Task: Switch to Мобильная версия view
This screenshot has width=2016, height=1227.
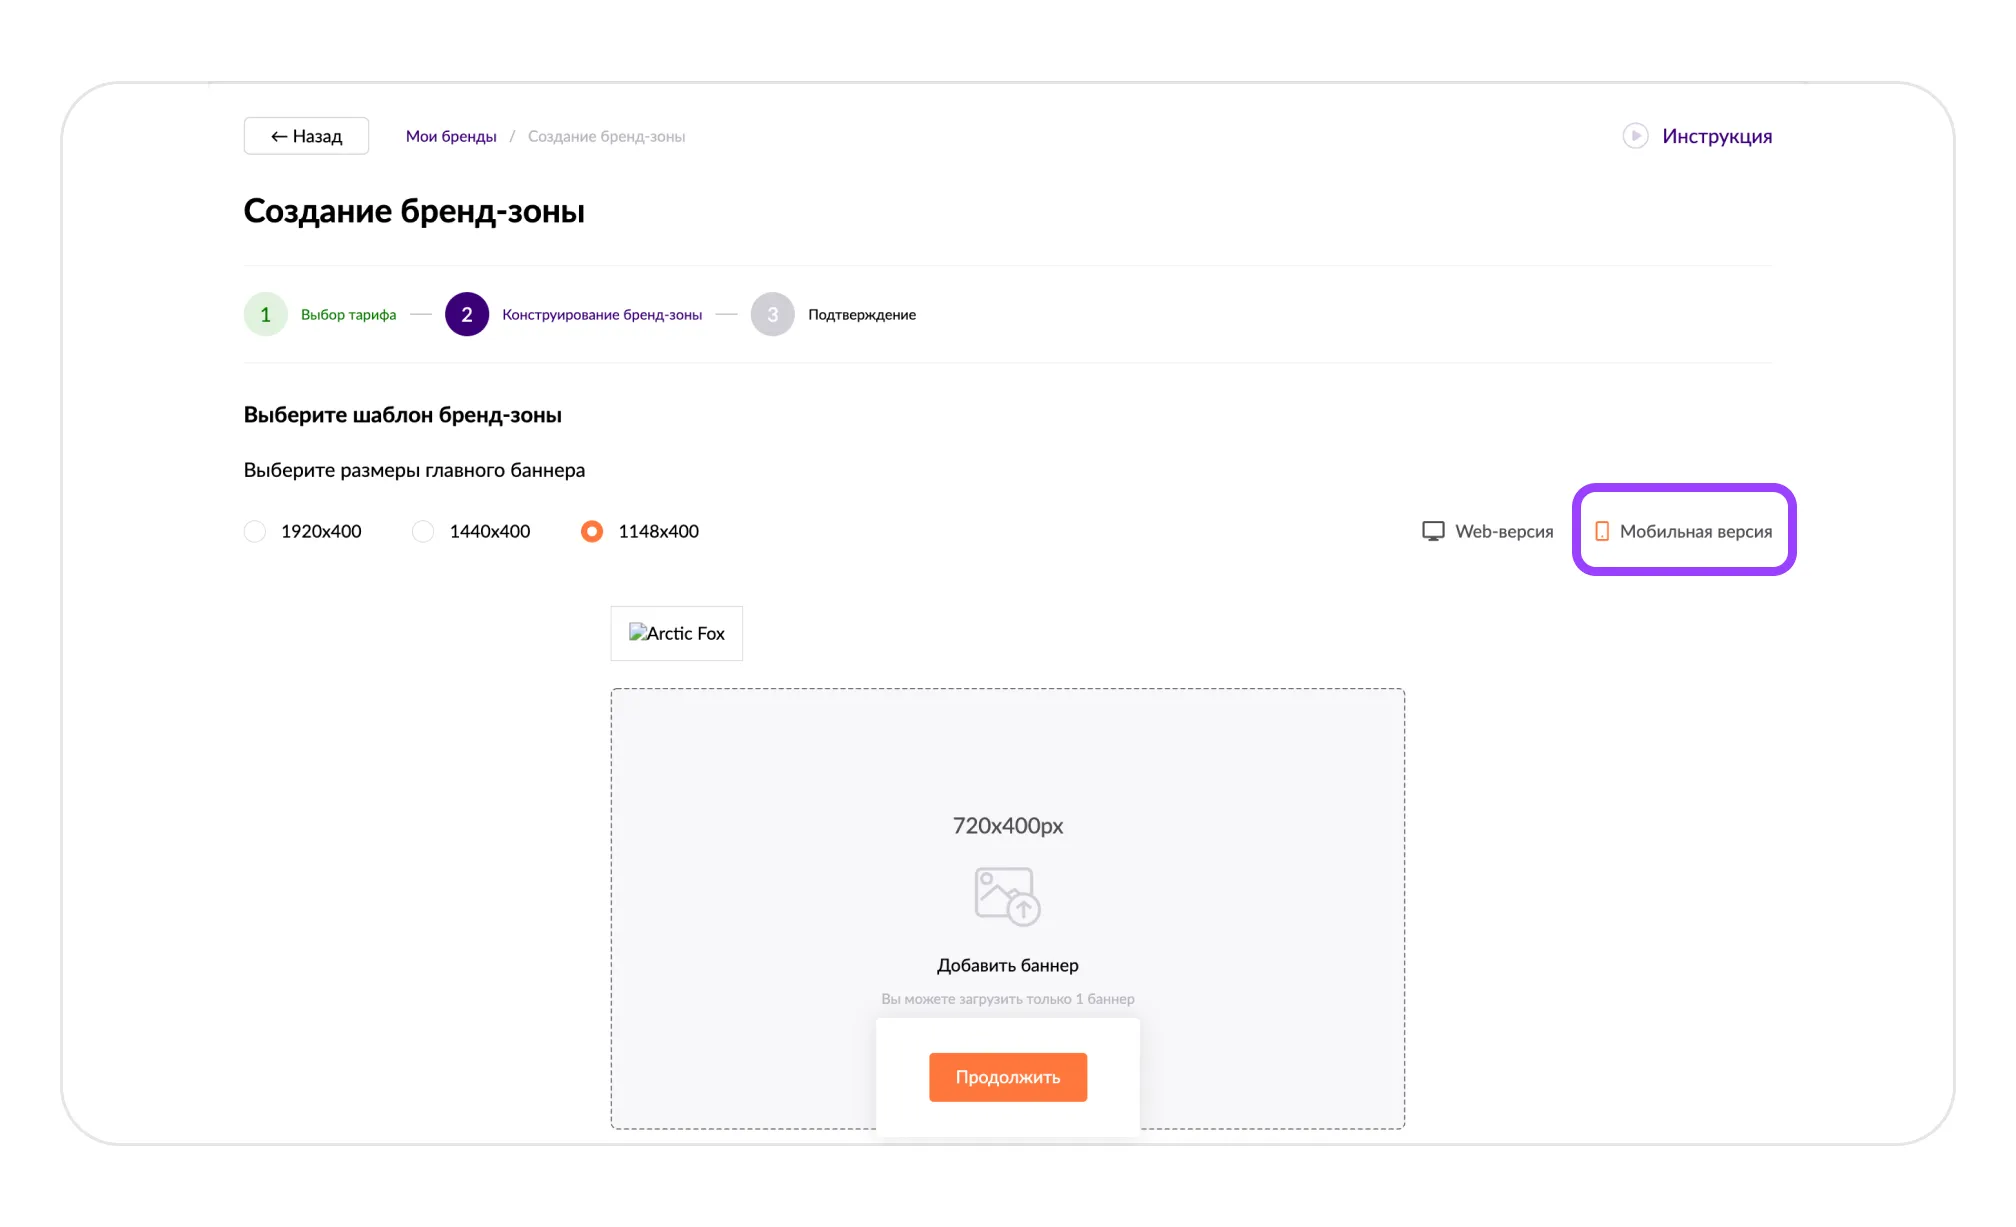Action: [x=1695, y=531]
